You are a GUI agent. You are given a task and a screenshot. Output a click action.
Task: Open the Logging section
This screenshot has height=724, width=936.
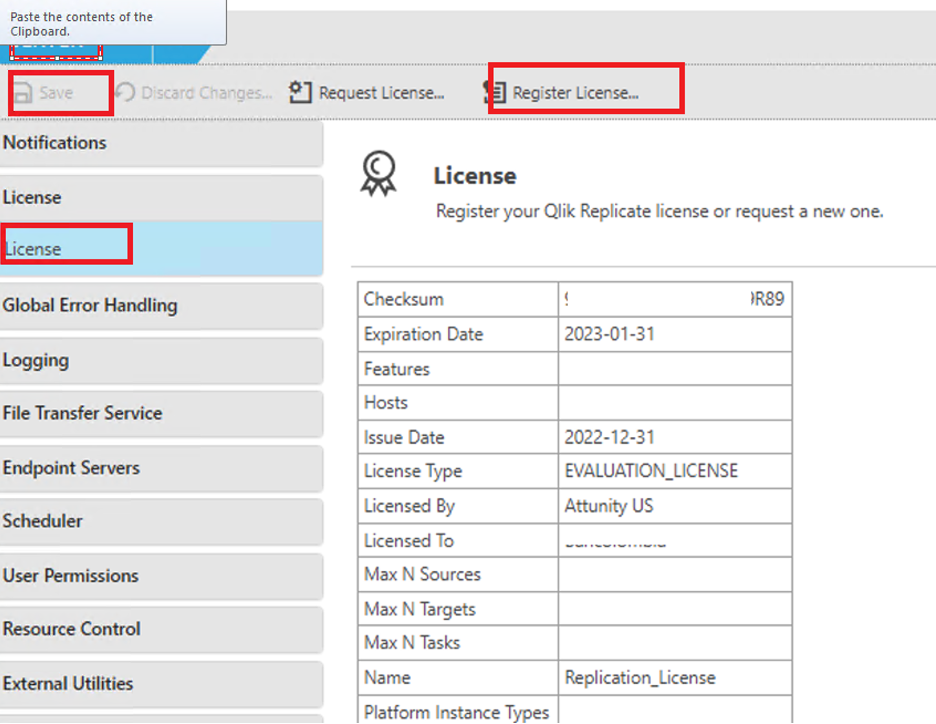[161, 361]
